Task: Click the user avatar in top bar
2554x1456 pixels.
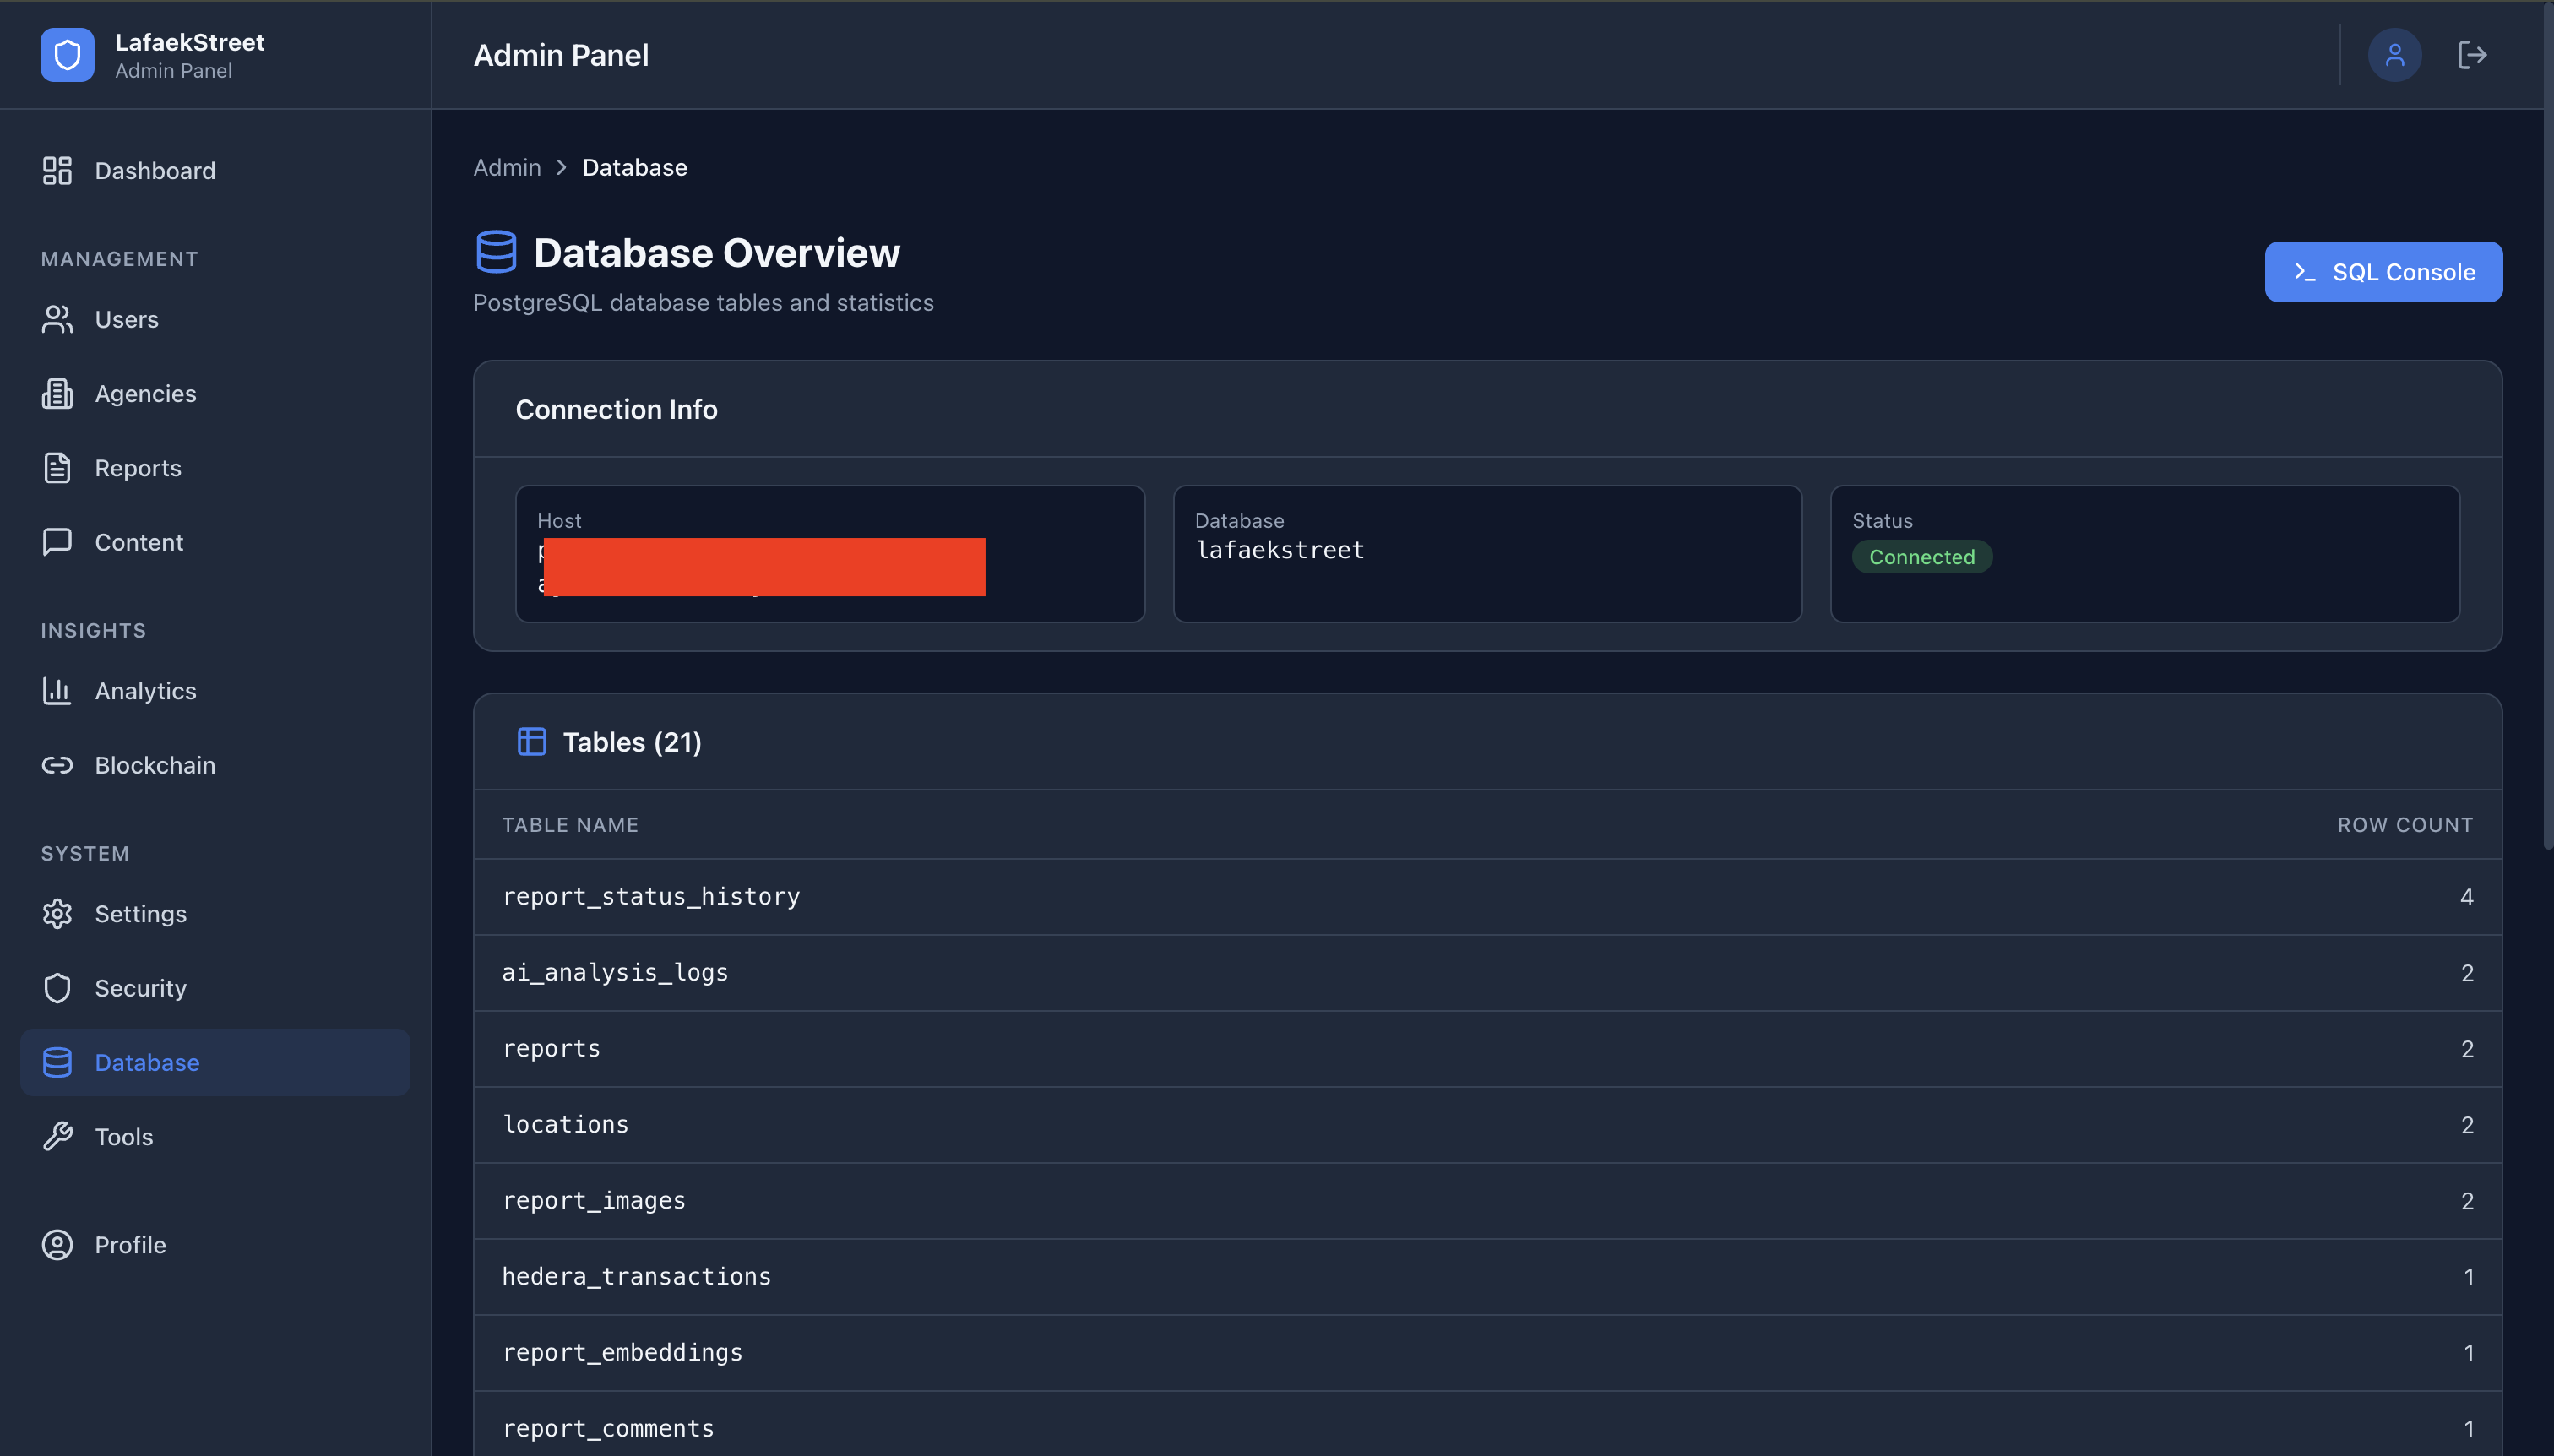Action: [2394, 54]
